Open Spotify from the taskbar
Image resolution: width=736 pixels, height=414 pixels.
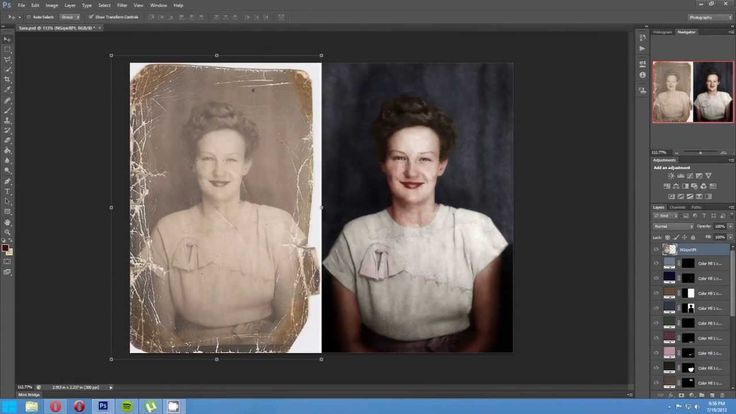tap(127, 406)
